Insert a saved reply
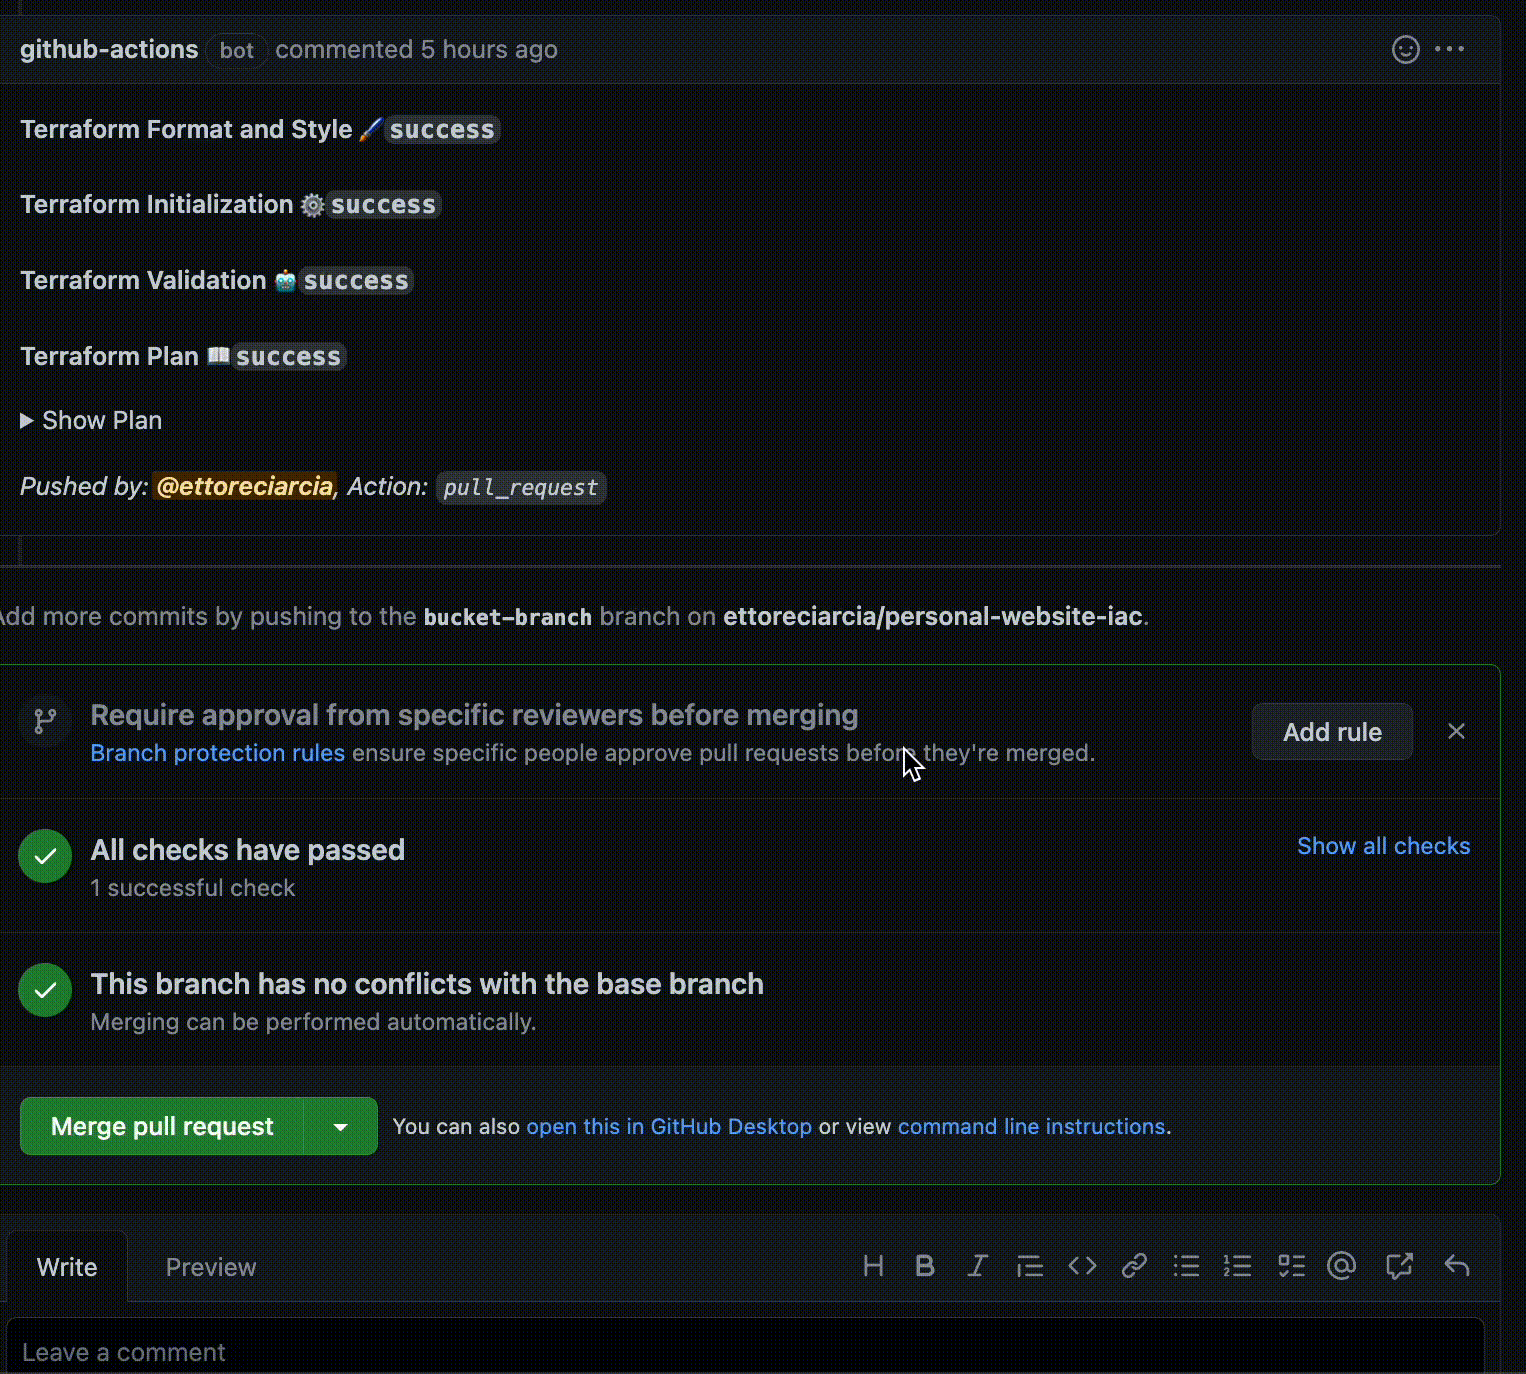1526x1374 pixels. (1457, 1266)
